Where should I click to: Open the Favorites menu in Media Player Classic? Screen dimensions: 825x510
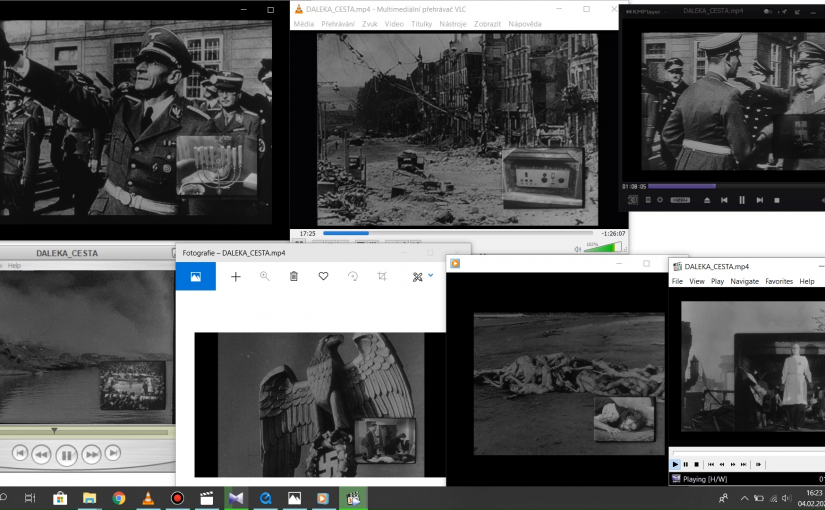click(779, 281)
